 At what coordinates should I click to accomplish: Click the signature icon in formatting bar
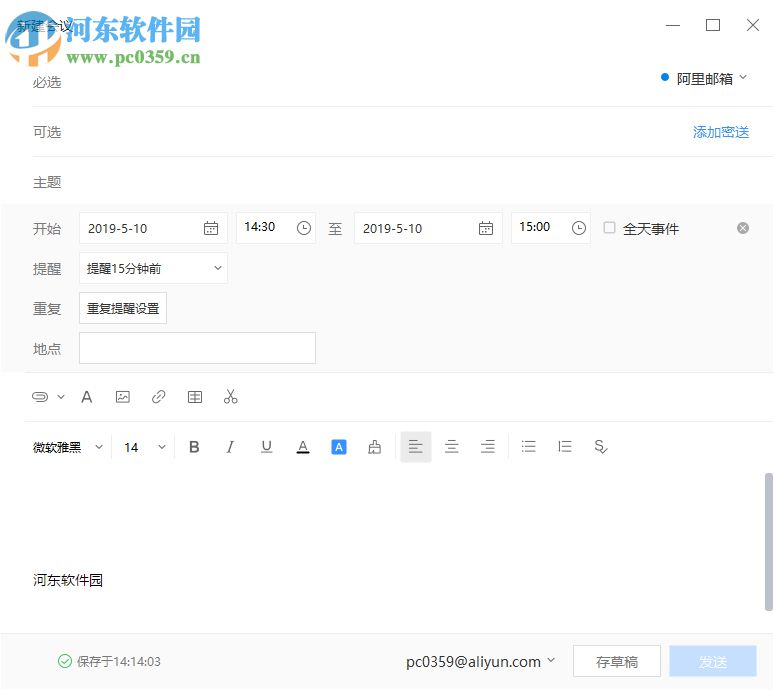tap(601, 447)
